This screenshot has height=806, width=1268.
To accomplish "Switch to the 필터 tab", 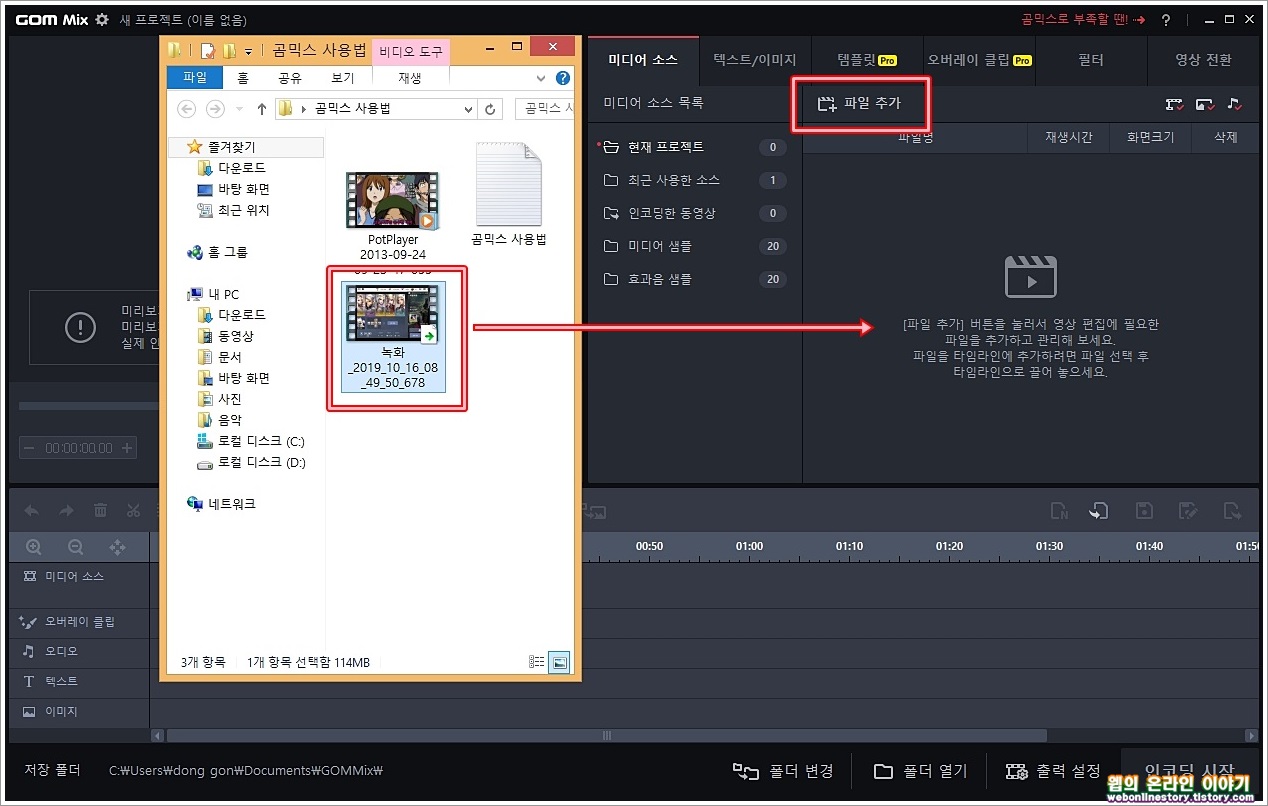I will [x=1091, y=60].
